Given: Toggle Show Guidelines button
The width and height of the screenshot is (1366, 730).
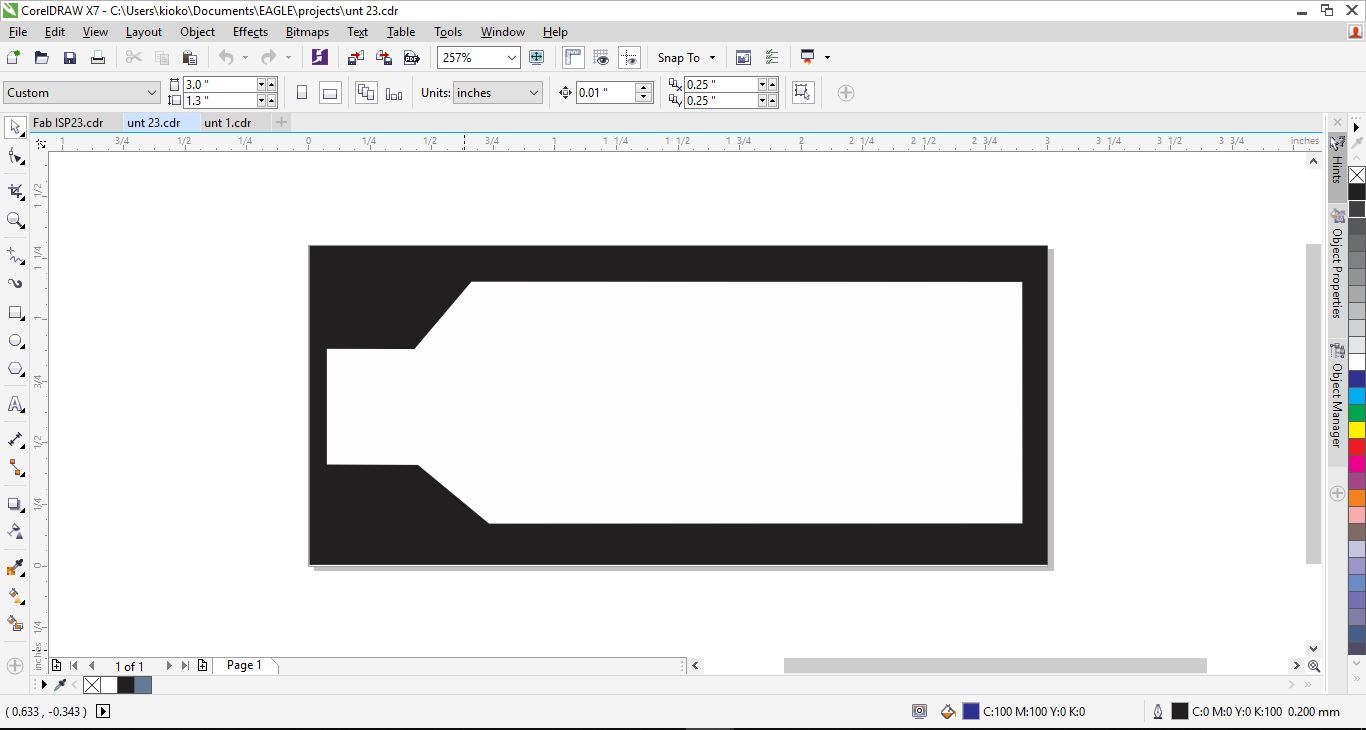Looking at the screenshot, I should (629, 58).
